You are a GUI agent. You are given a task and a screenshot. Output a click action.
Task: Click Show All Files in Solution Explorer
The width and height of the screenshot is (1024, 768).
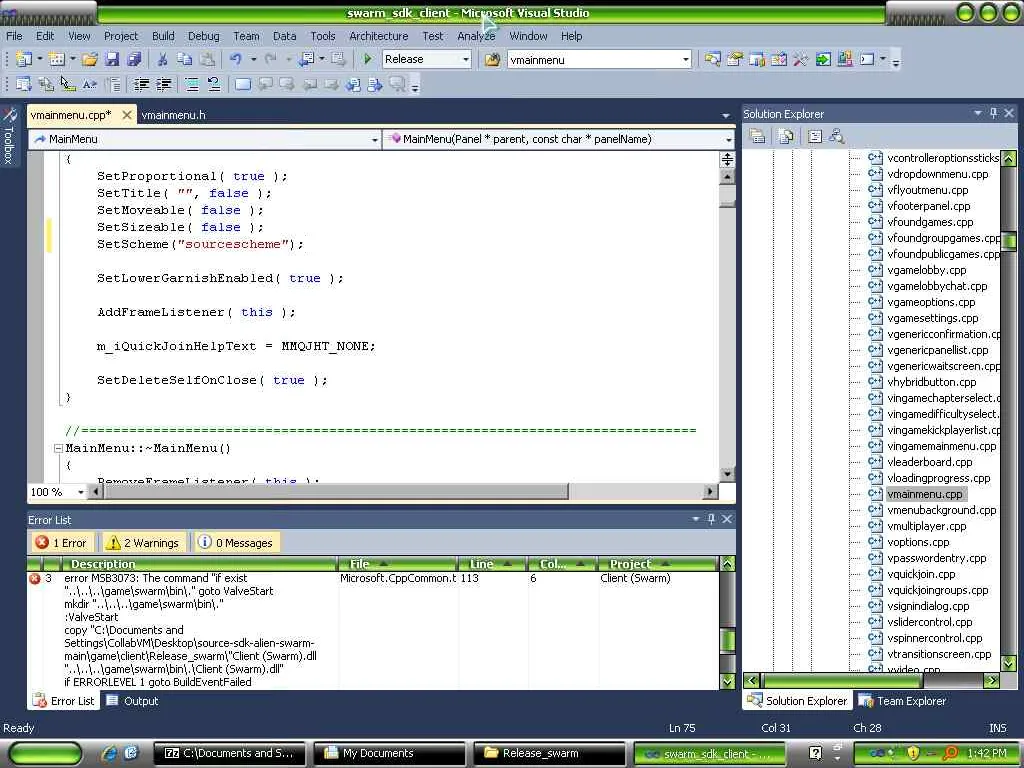pyautogui.click(x=786, y=136)
